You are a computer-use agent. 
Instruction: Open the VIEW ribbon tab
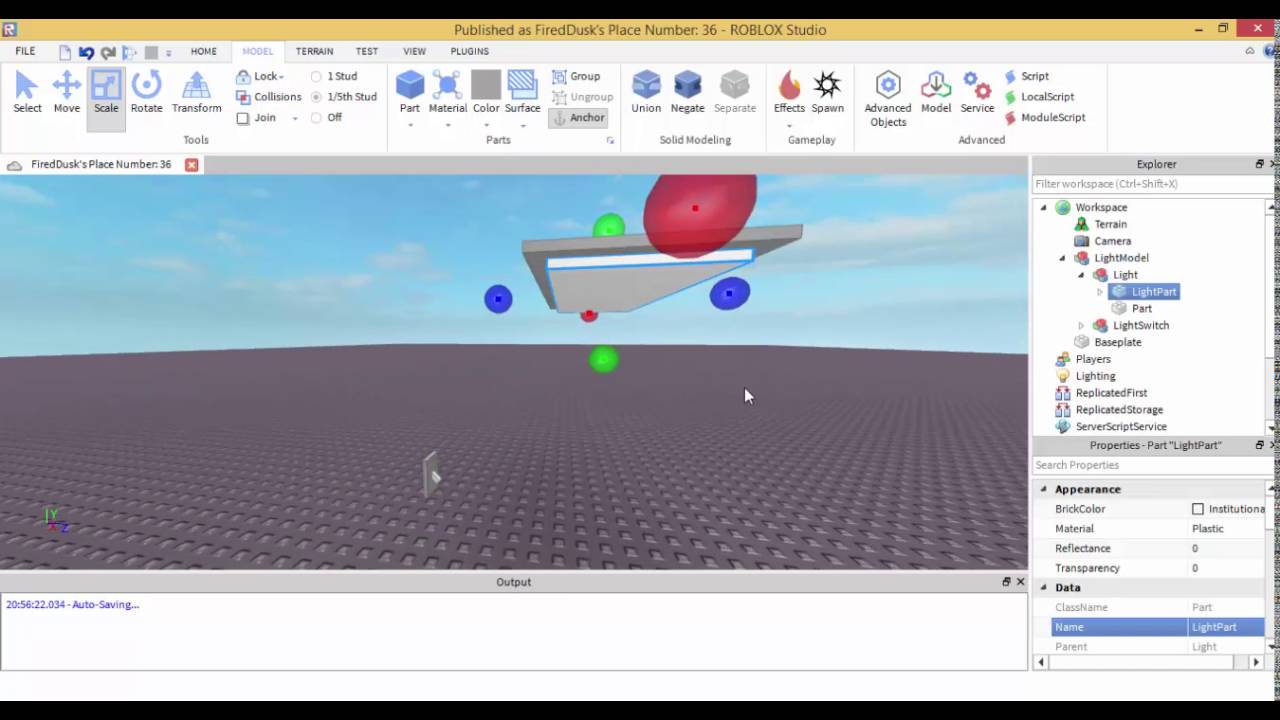pos(414,51)
